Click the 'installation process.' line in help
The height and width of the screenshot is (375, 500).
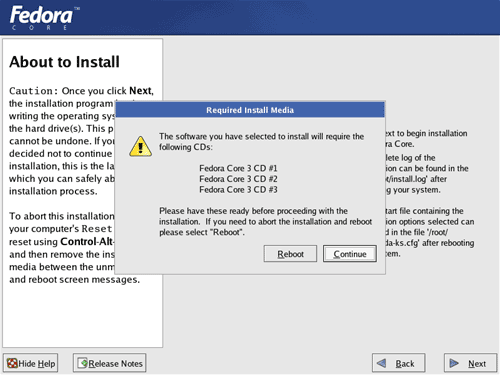(x=53, y=191)
